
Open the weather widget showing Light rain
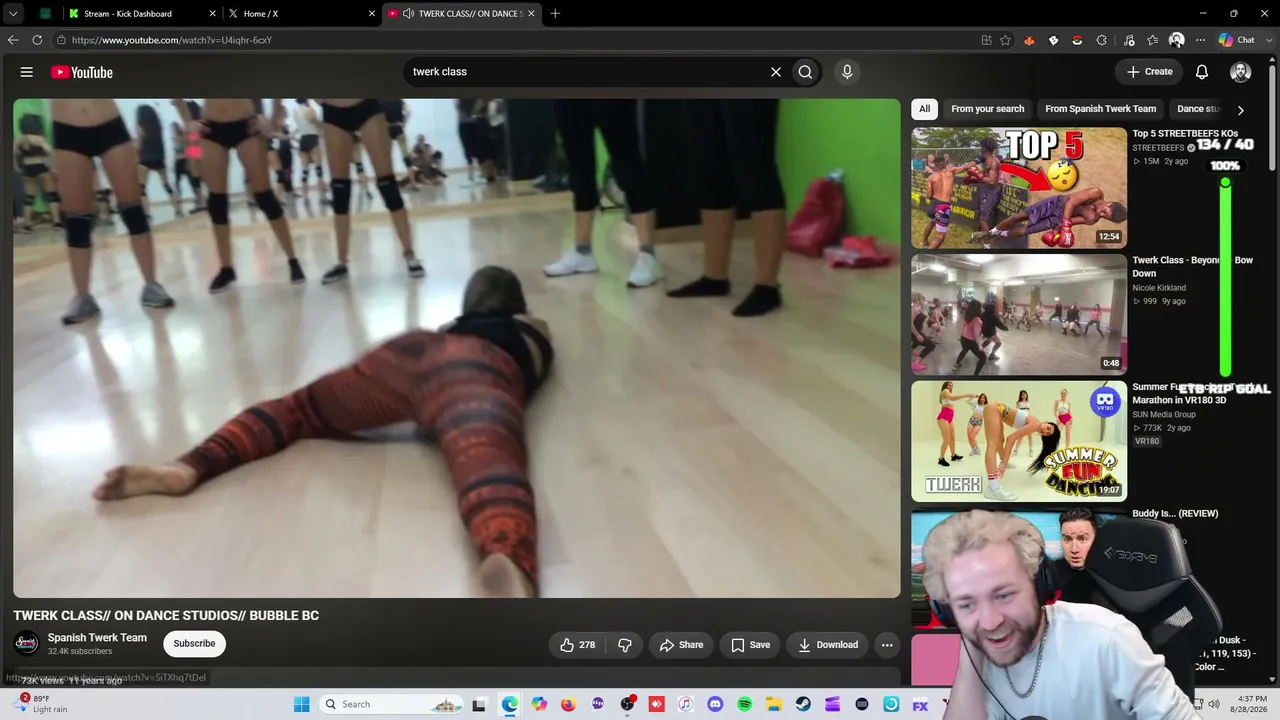pyautogui.click(x=42, y=704)
